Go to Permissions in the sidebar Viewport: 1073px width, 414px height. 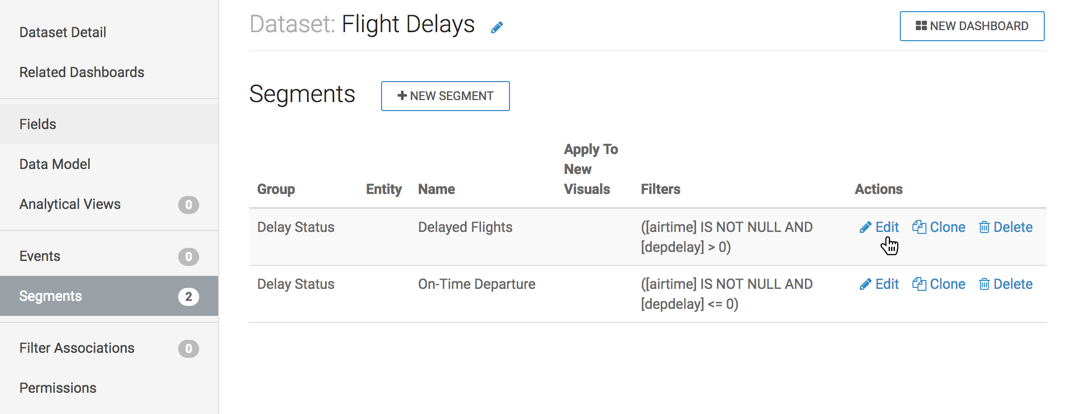58,388
